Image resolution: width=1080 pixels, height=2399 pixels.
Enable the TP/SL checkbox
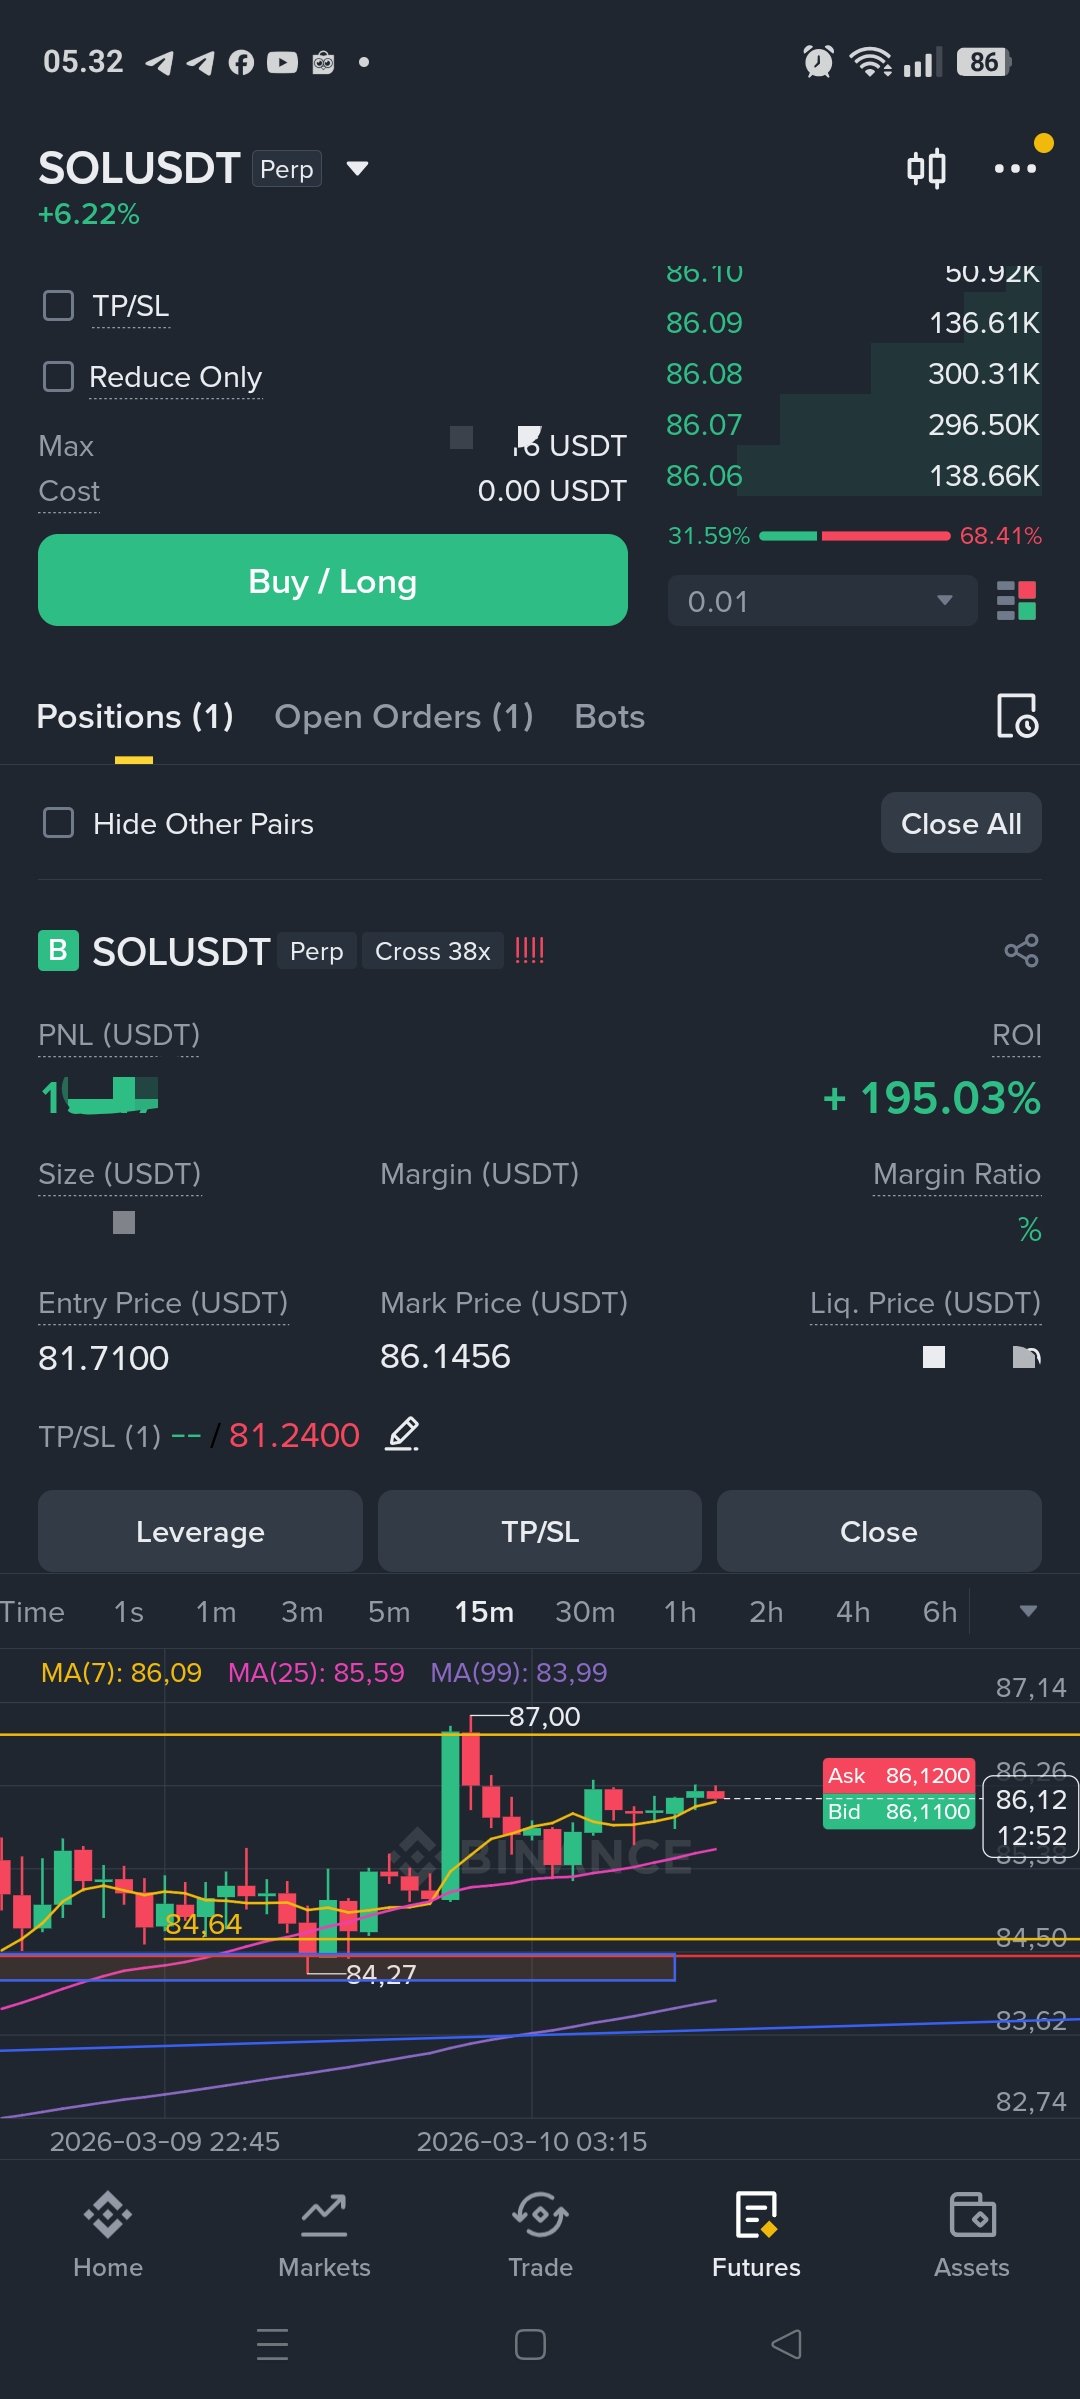click(59, 305)
